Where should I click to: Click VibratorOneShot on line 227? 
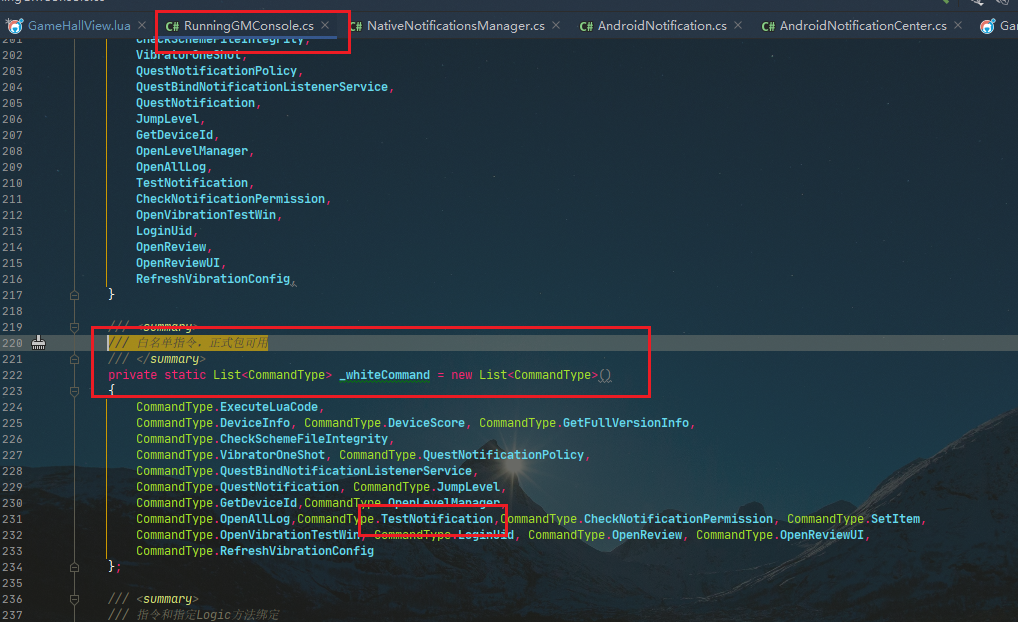click(x=273, y=455)
